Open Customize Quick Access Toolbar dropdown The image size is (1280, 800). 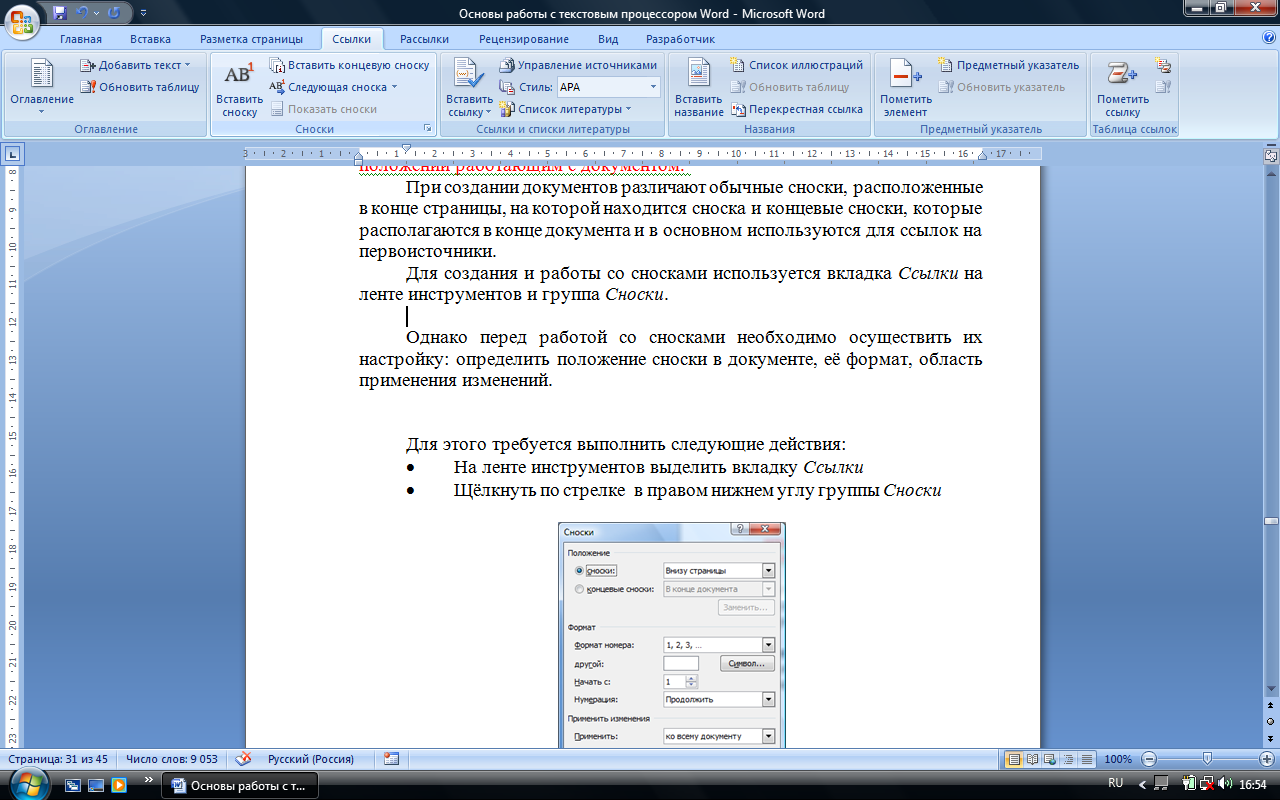coord(142,14)
